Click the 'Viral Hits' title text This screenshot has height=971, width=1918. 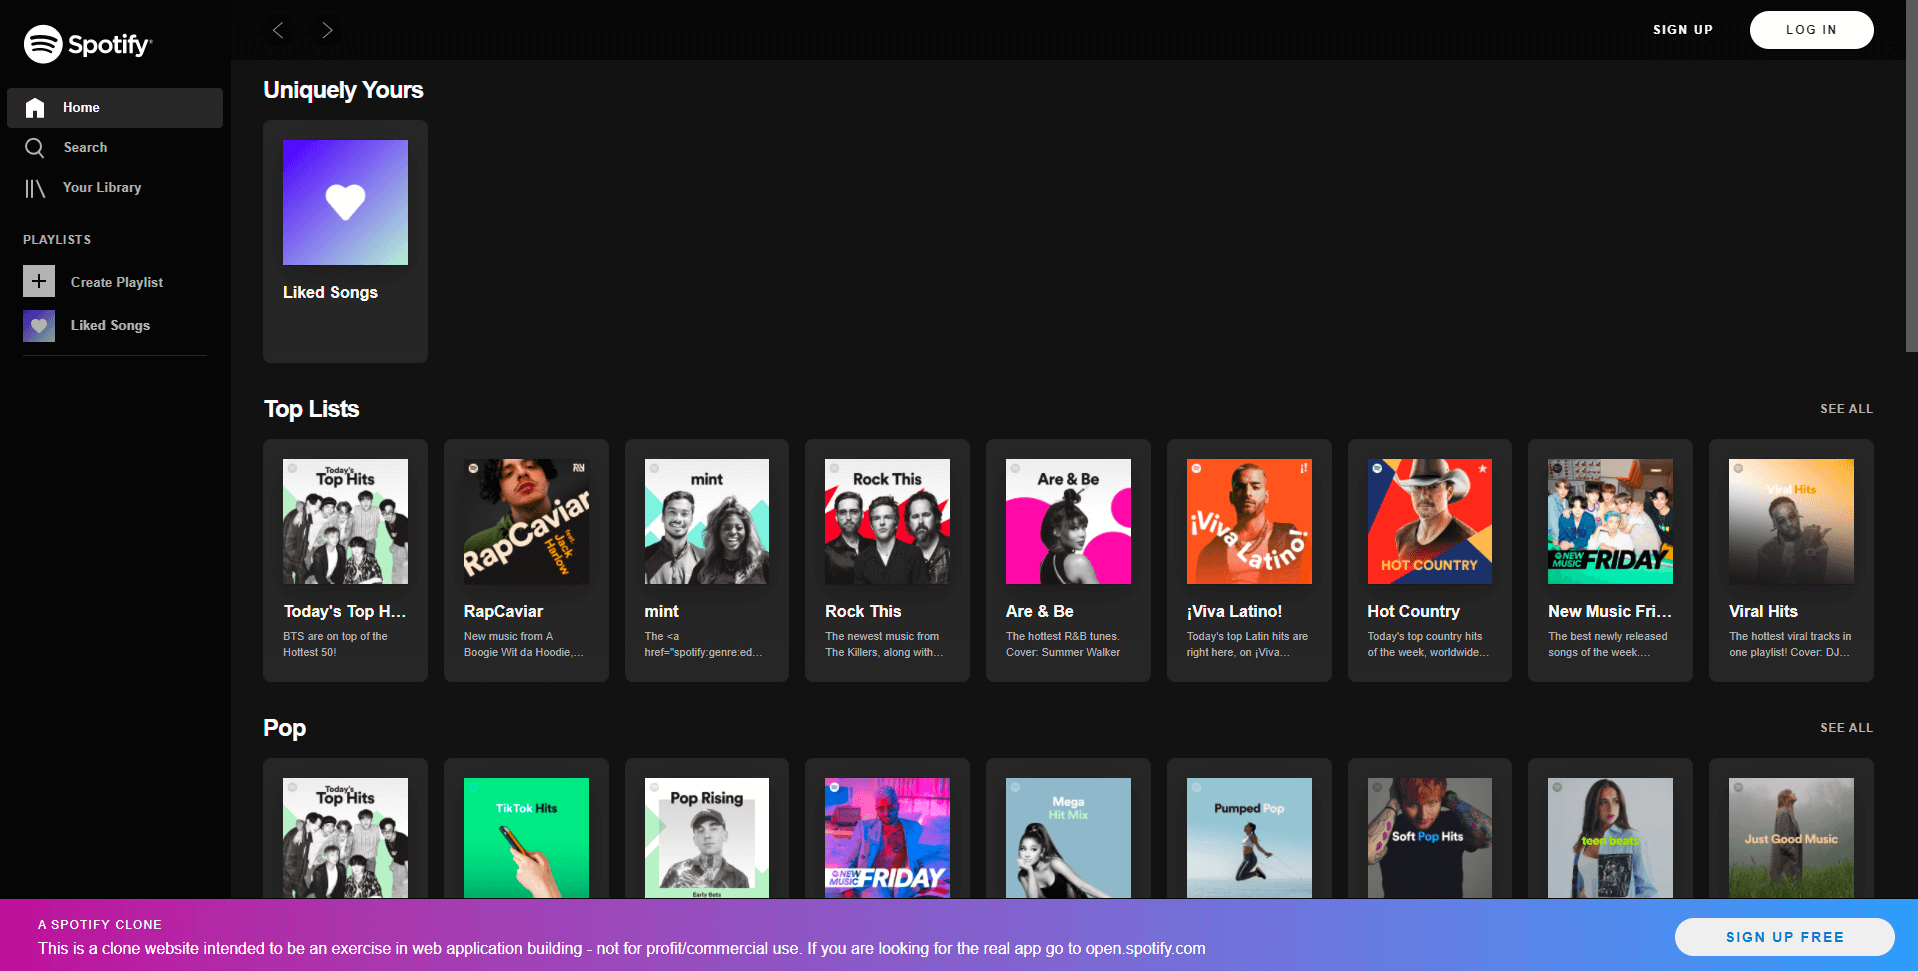(x=1763, y=611)
